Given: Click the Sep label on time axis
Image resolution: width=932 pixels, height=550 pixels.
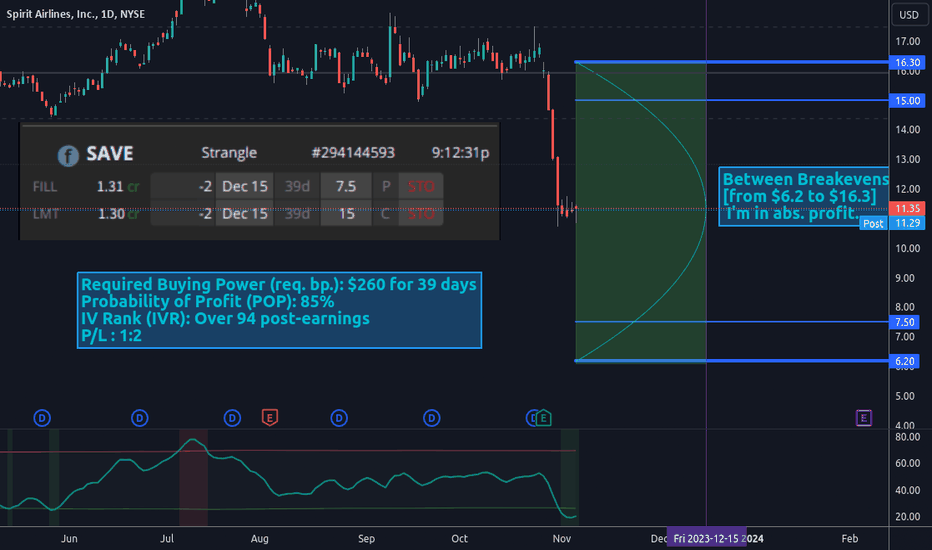Looking at the screenshot, I should click(366, 539).
